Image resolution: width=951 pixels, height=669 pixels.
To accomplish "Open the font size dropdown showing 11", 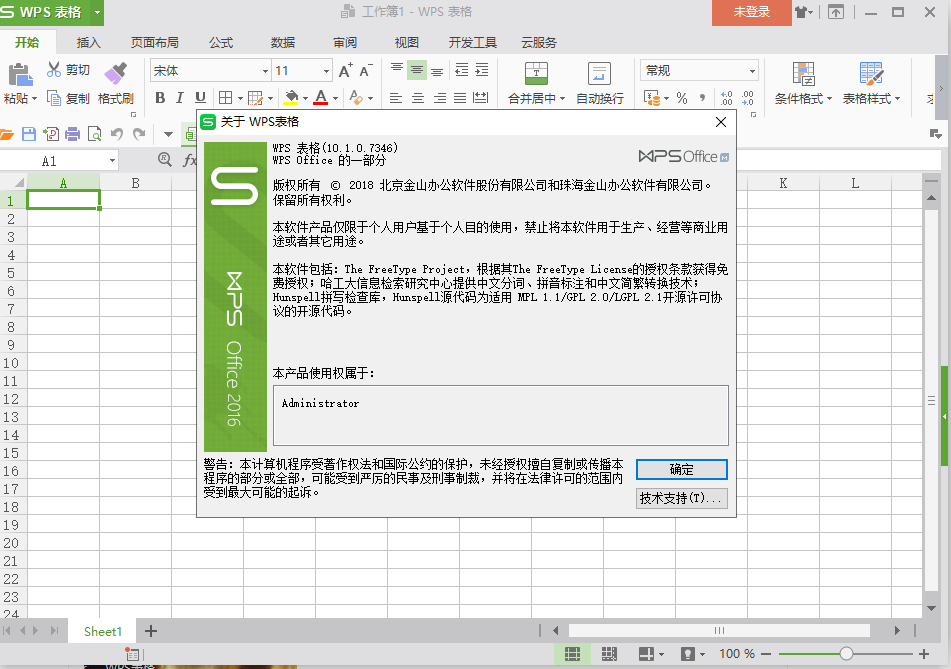I will (x=326, y=71).
